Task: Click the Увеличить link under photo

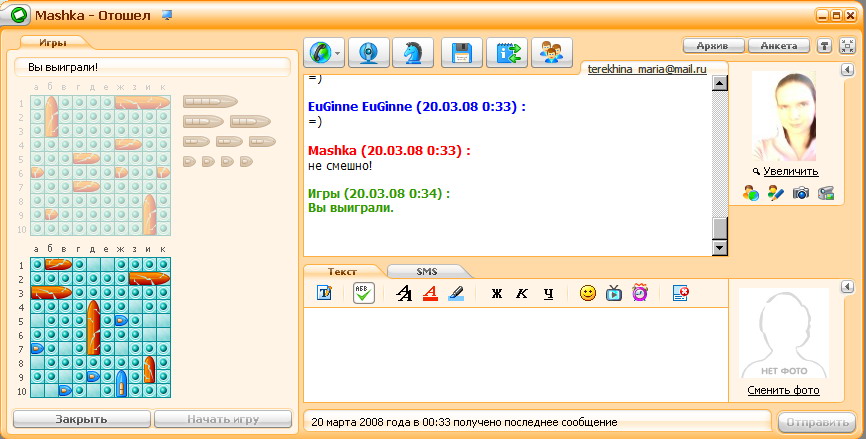Action: pyautogui.click(x=790, y=172)
